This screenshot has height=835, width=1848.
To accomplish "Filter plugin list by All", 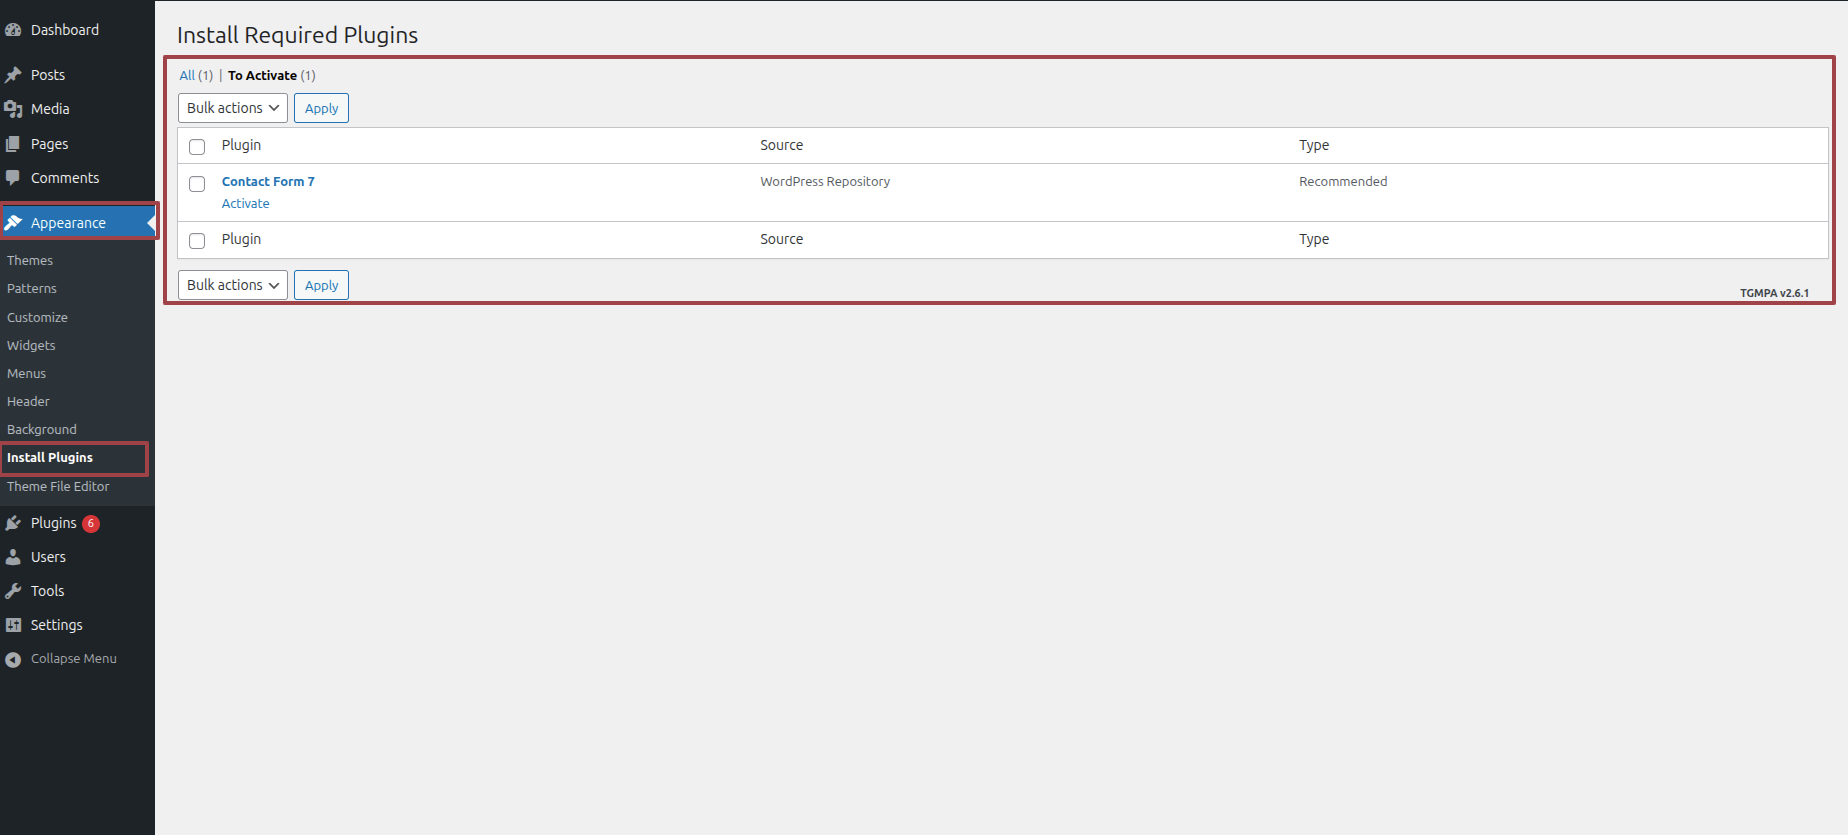I will [x=187, y=76].
